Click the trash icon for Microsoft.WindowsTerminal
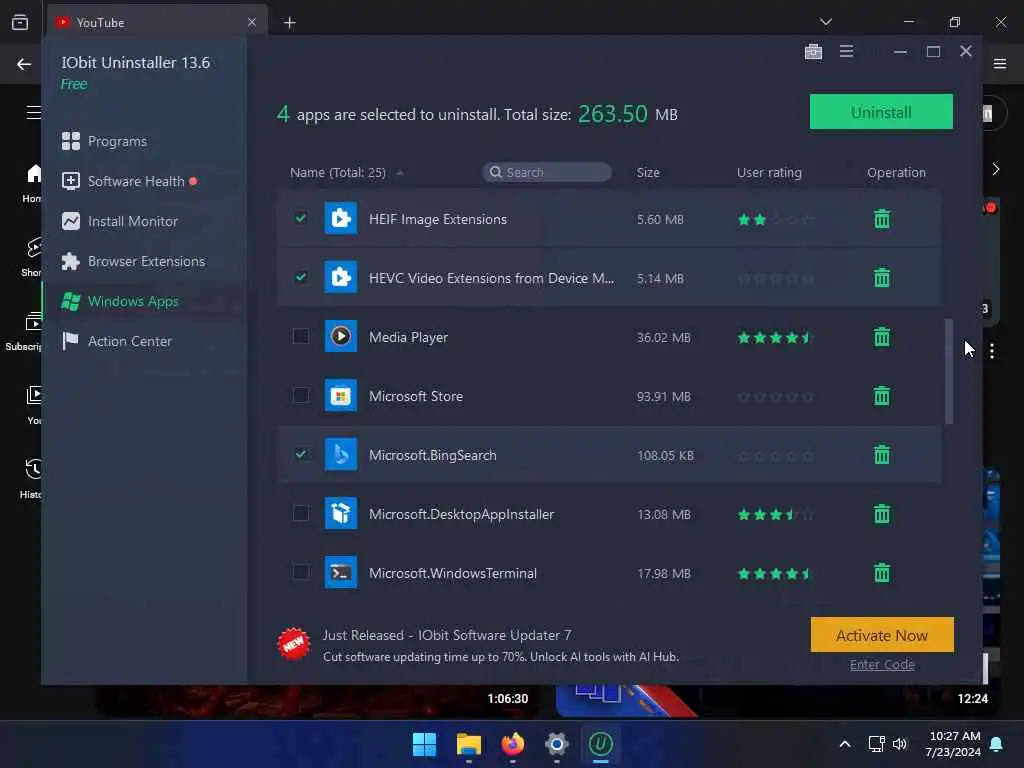Screen dimensions: 1024x768 [882, 573]
